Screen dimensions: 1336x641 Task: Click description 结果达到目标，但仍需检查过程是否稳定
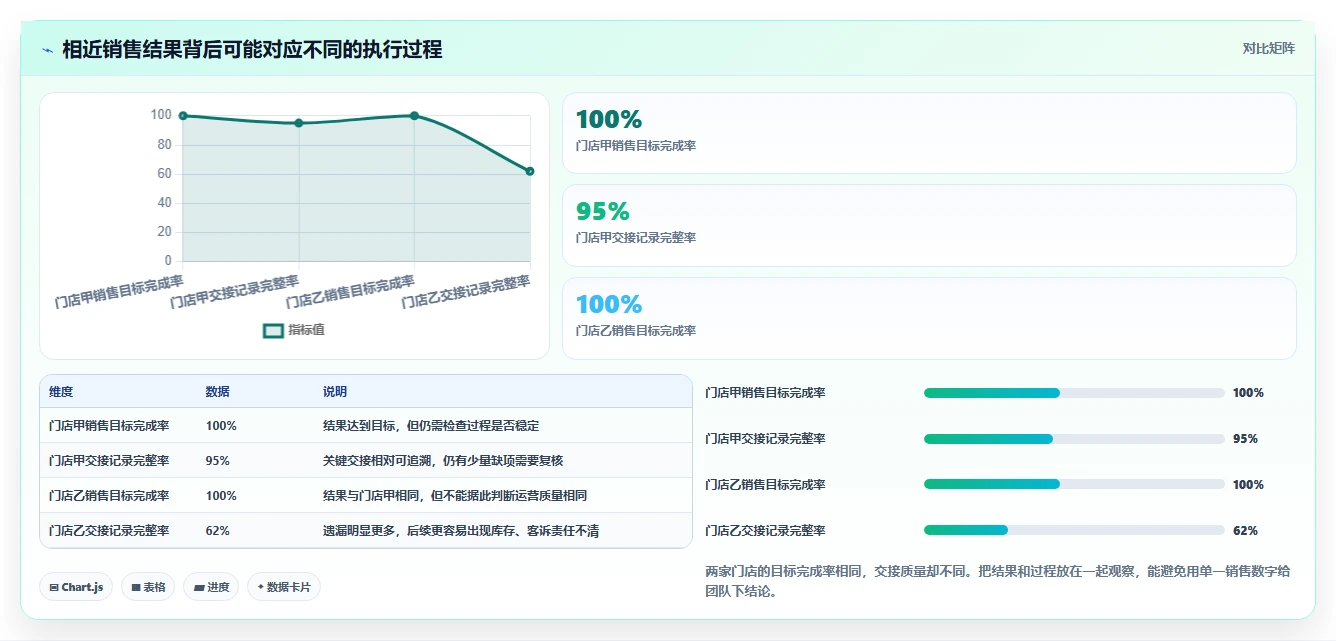click(x=431, y=426)
